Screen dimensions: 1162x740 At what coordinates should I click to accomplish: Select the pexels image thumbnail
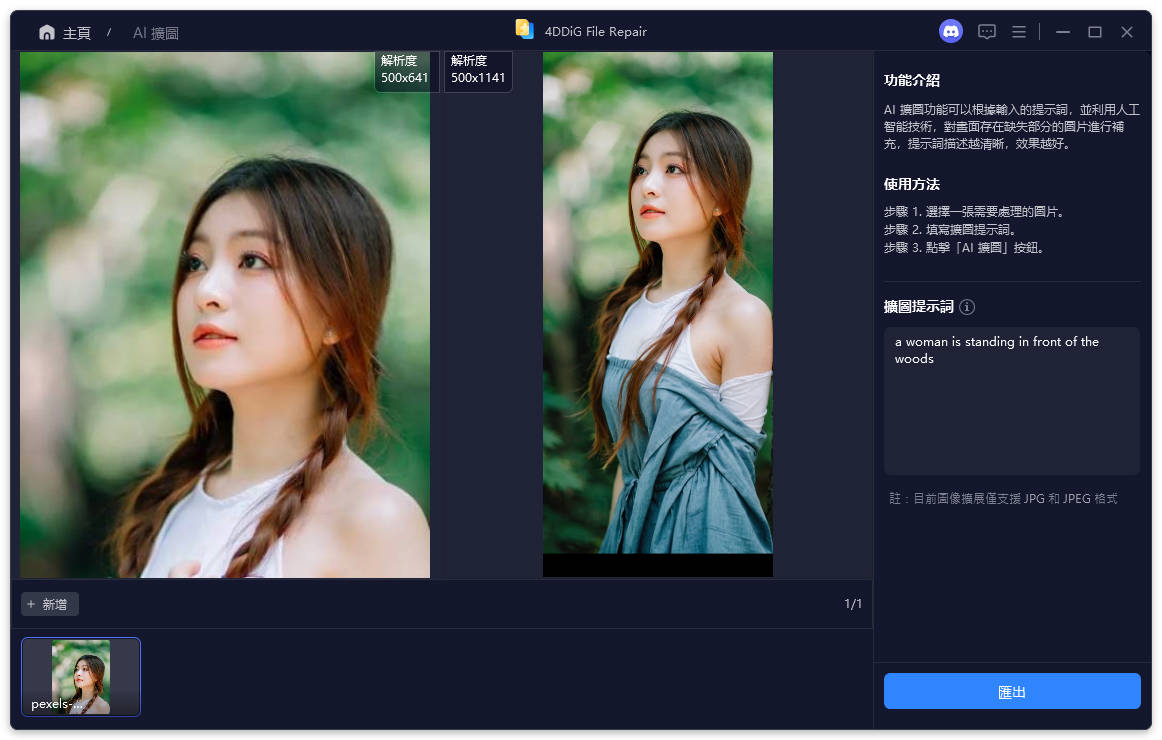pyautogui.click(x=80, y=677)
